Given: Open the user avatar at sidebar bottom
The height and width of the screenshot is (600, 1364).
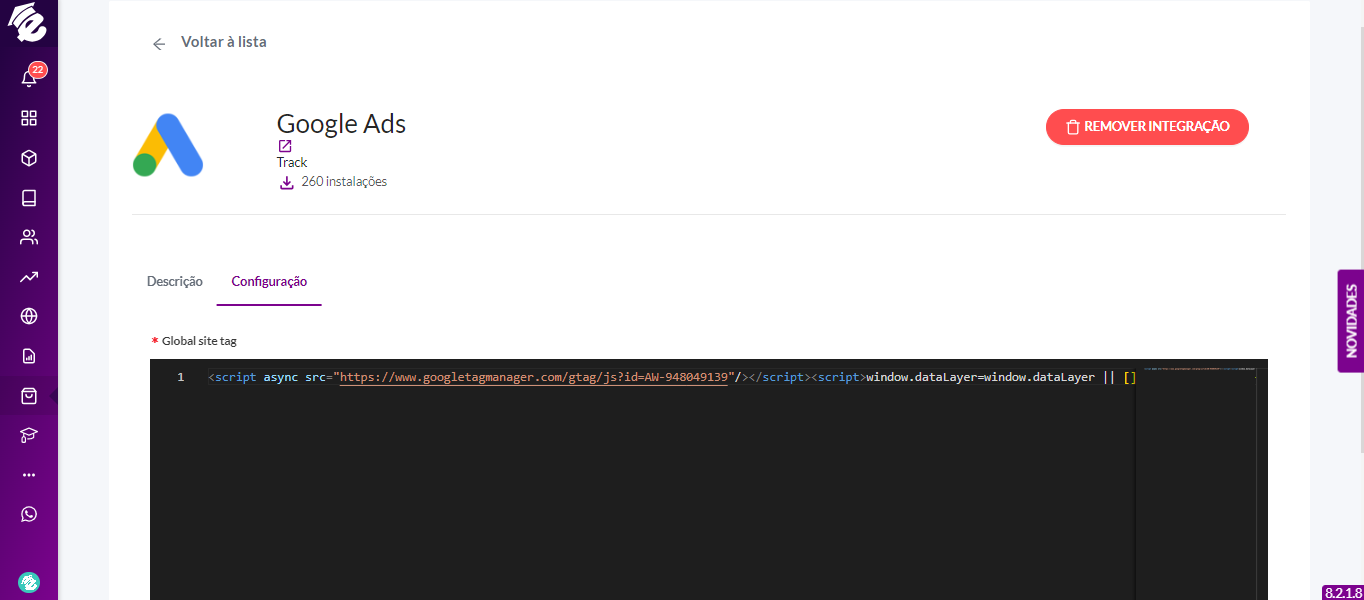Looking at the screenshot, I should (x=29, y=582).
